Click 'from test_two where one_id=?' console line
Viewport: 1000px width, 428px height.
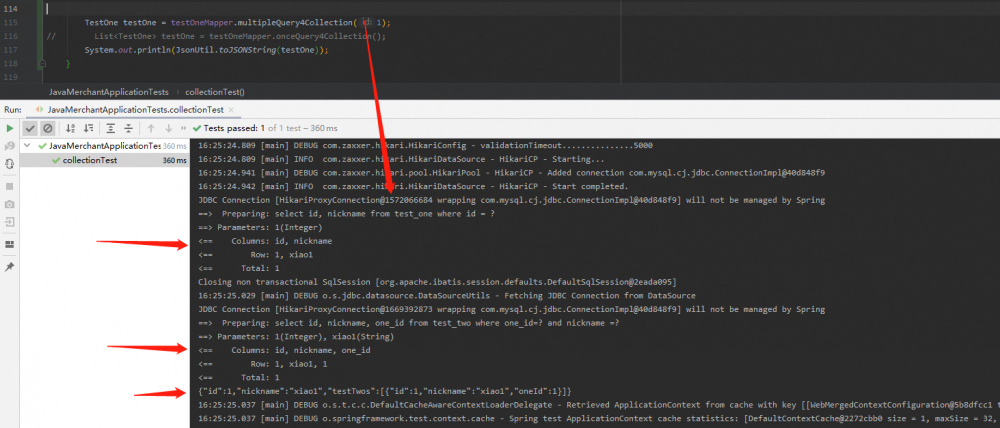pyautogui.click(x=408, y=323)
